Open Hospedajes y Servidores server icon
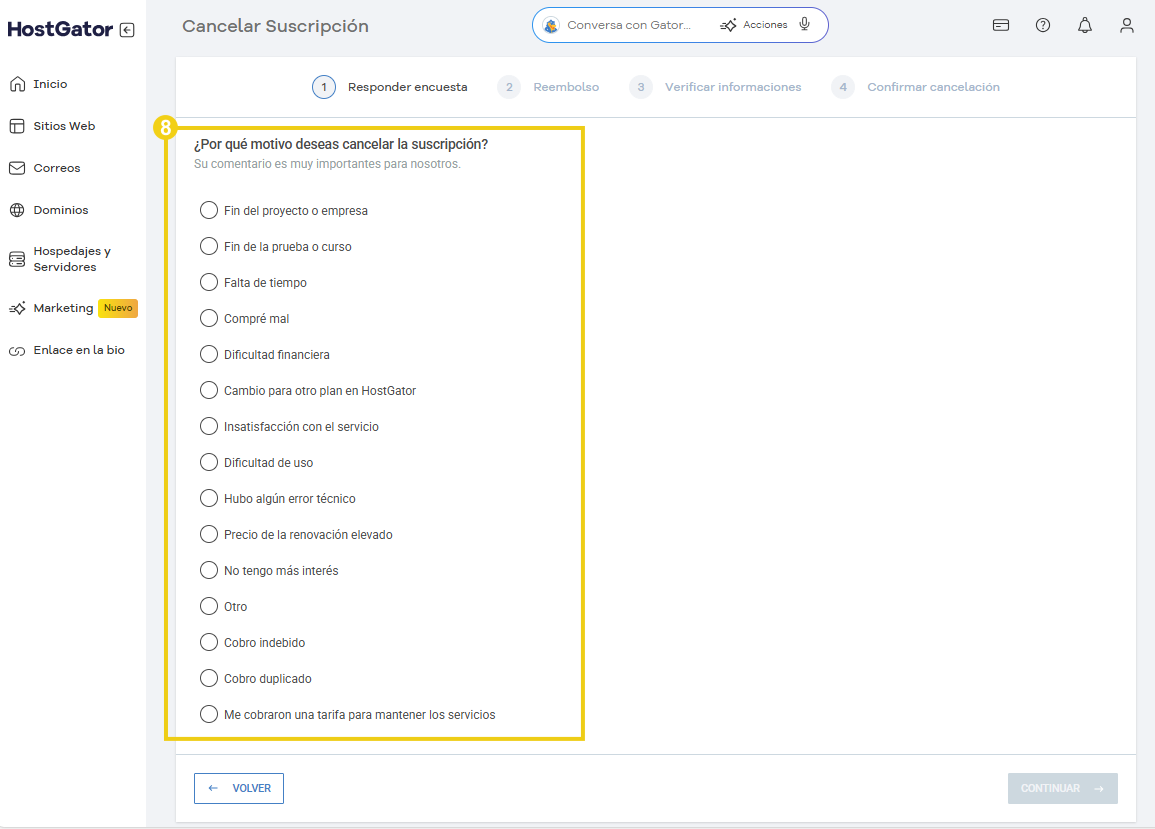 point(15,258)
